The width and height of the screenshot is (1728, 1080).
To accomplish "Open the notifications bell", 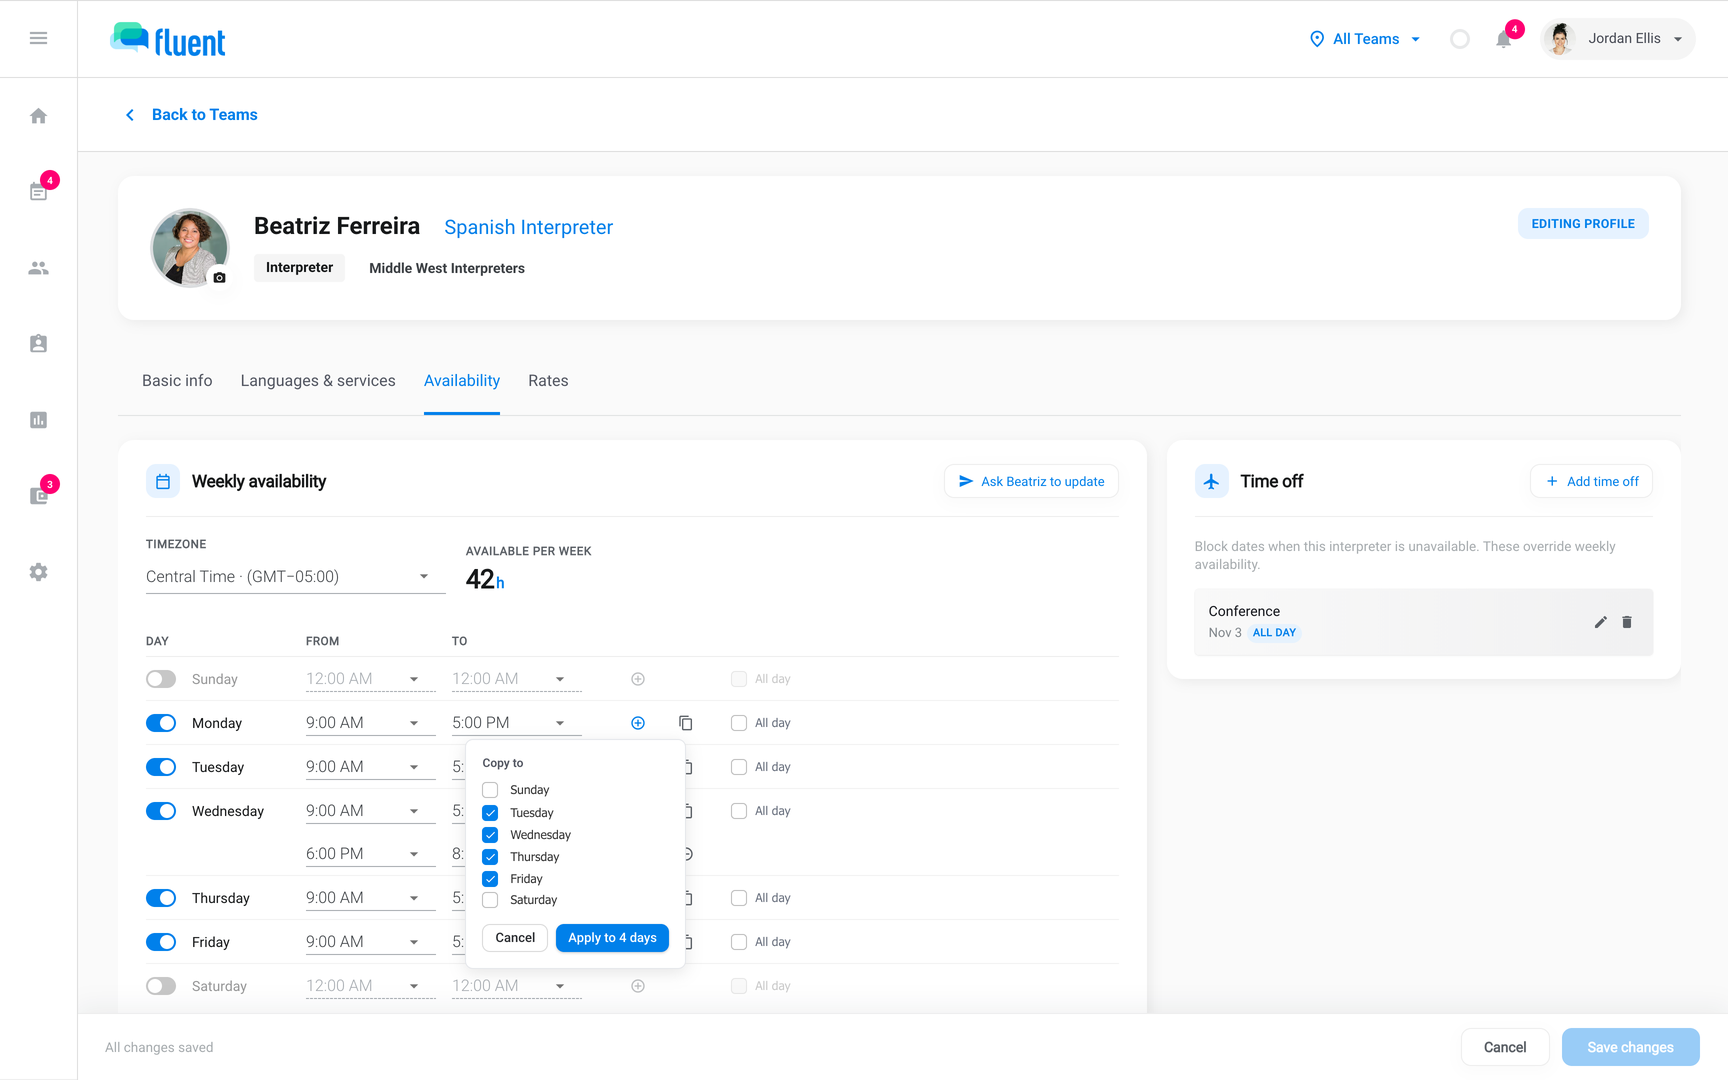I will tap(1503, 39).
